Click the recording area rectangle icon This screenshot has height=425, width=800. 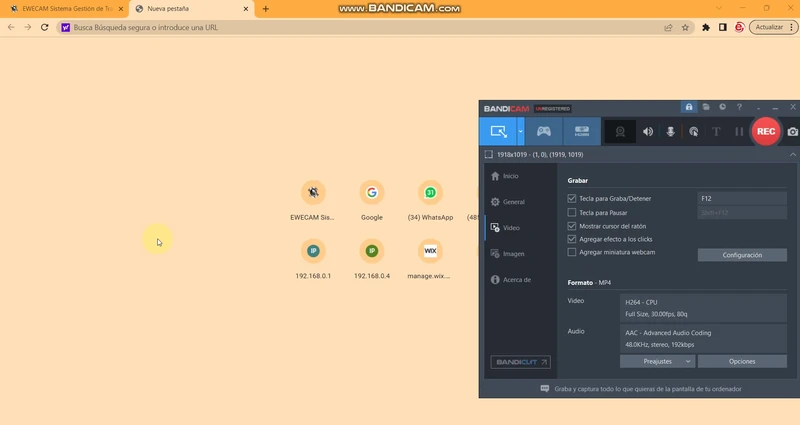coord(488,155)
